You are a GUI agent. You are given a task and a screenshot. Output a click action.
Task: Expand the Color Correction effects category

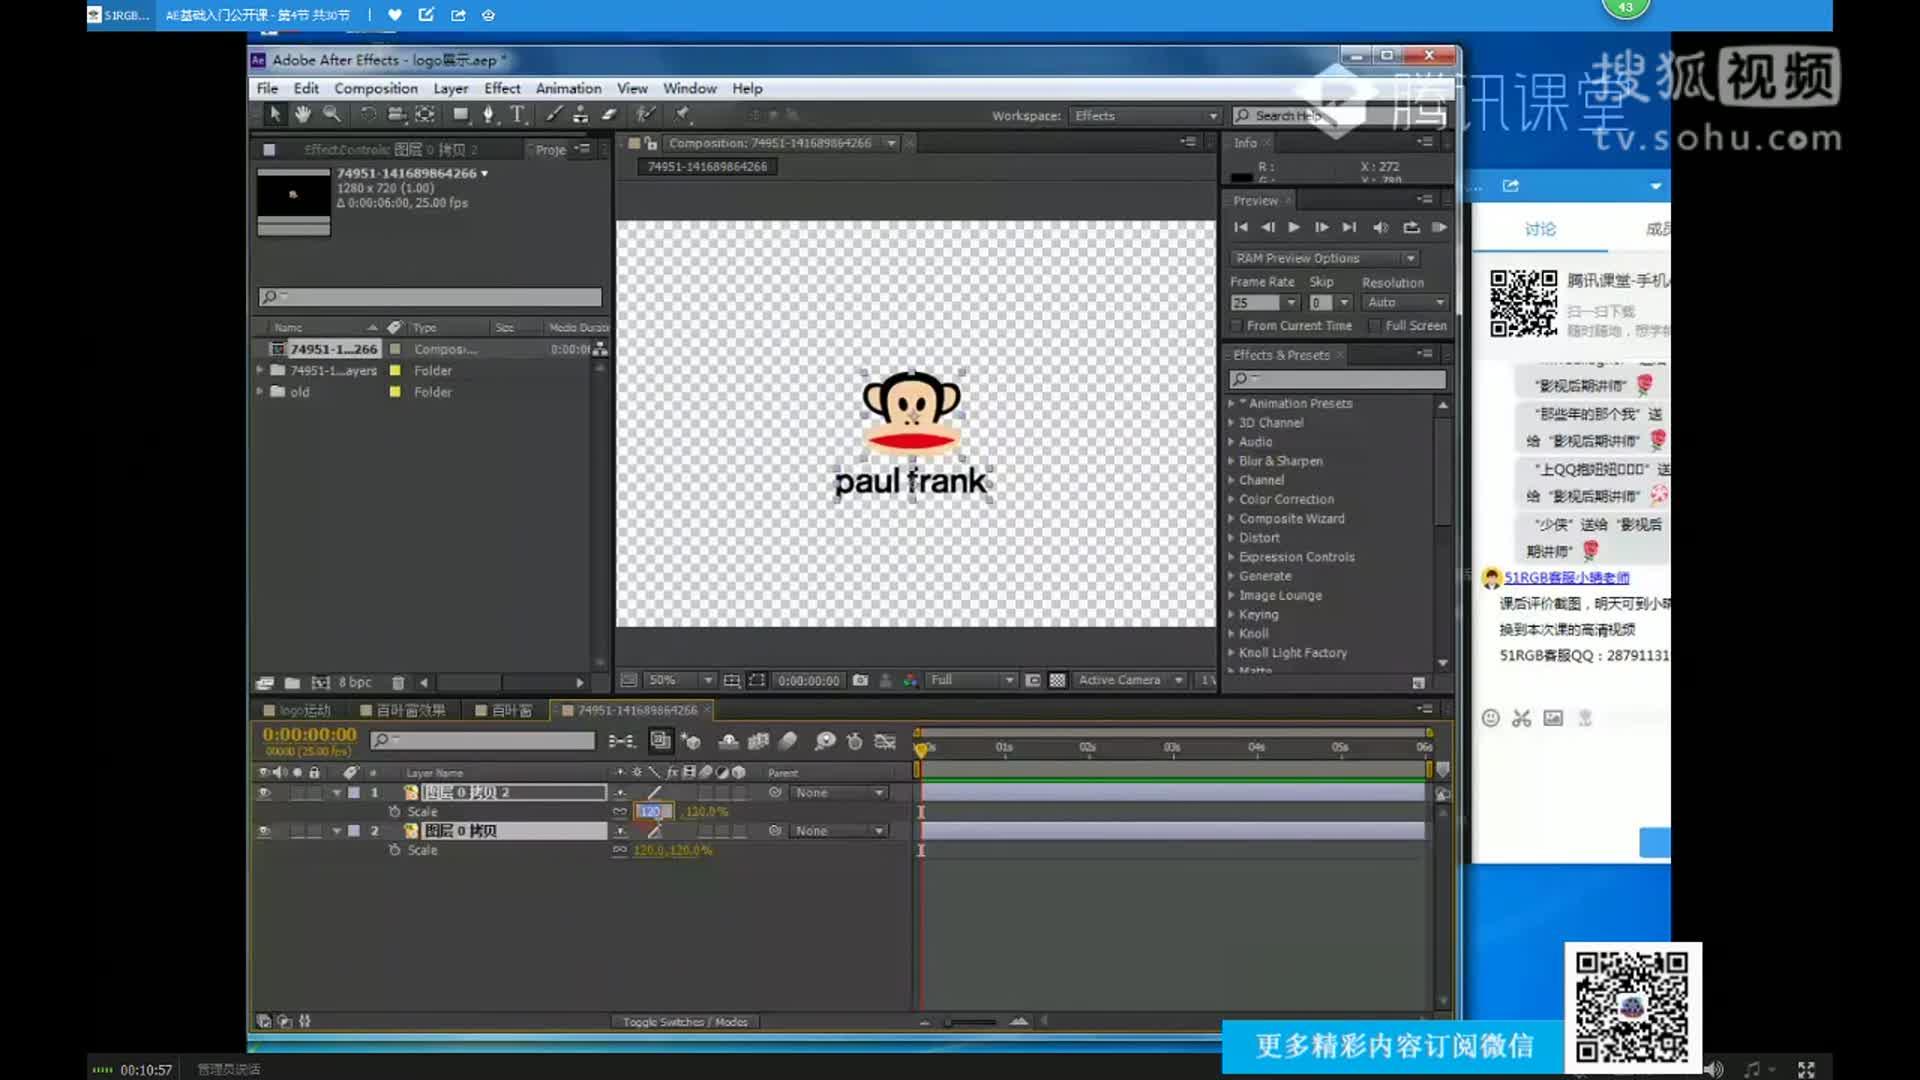[1232, 499]
